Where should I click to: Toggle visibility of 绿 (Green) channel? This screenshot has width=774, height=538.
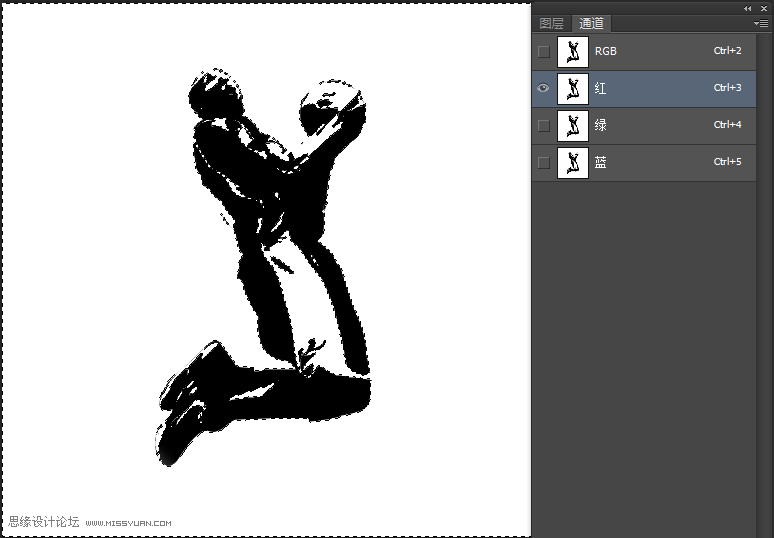click(543, 125)
